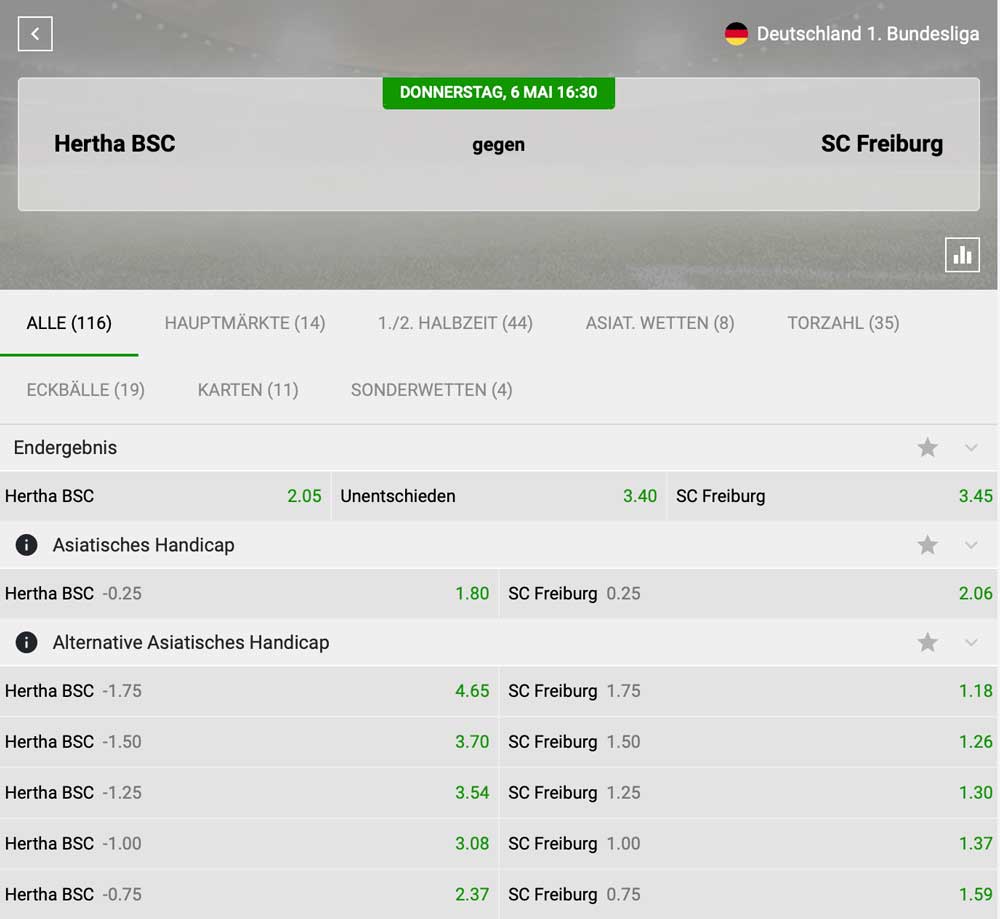Select the ALLE (116) tab
This screenshot has width=1000, height=919.
pyautogui.click(x=69, y=323)
